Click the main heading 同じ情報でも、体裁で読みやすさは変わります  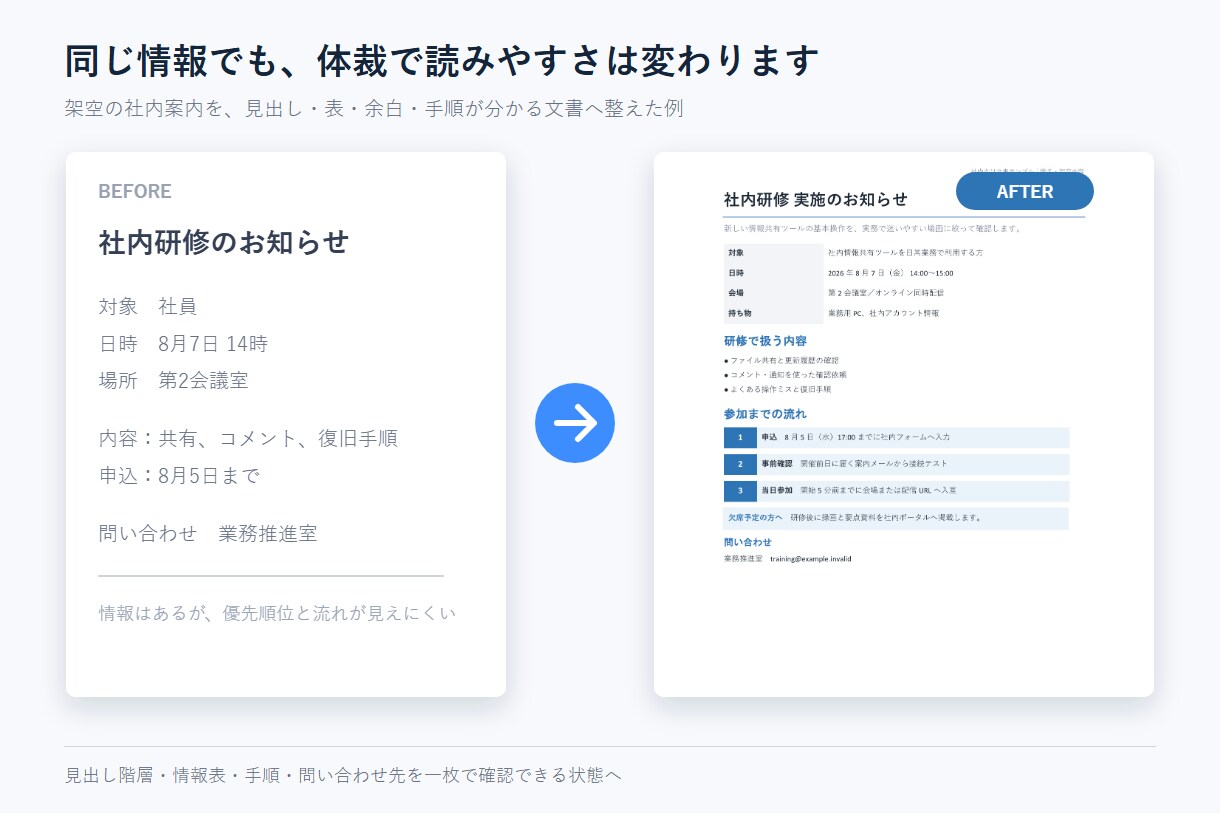443,62
